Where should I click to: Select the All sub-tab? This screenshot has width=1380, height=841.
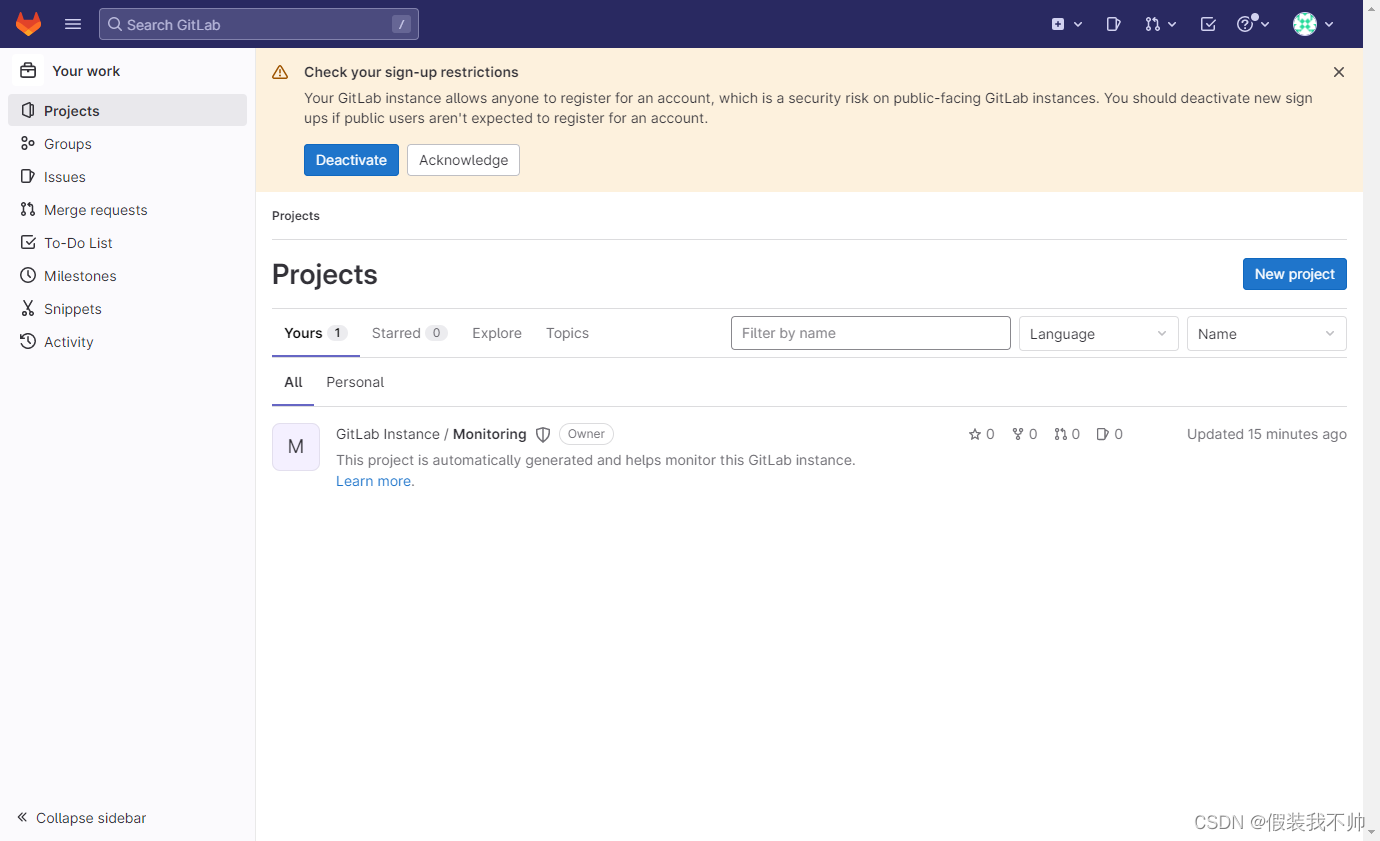point(293,382)
